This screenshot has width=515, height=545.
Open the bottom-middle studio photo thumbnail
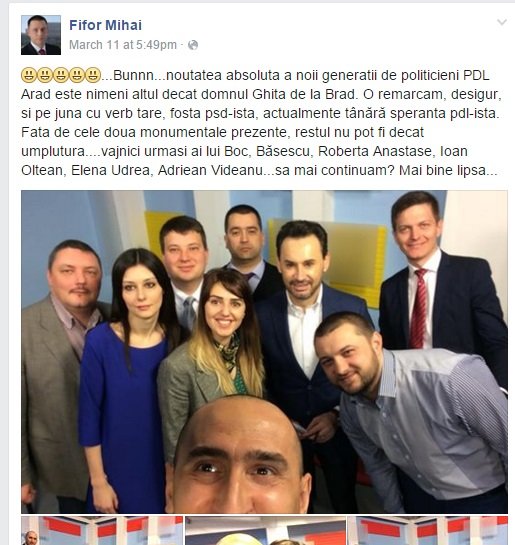click(x=265, y=530)
